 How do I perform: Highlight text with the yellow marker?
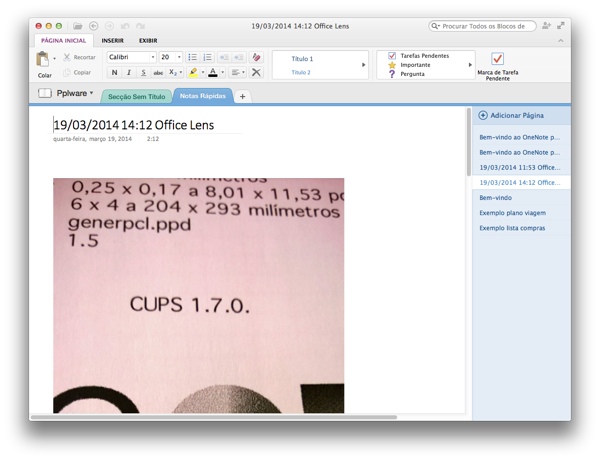pos(193,72)
